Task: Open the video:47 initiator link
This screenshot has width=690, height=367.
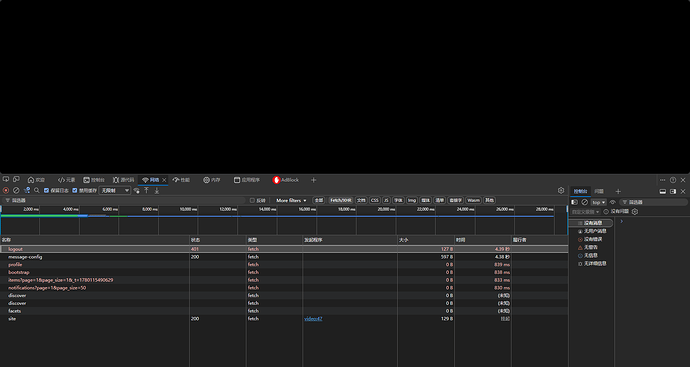Action: tap(313, 319)
